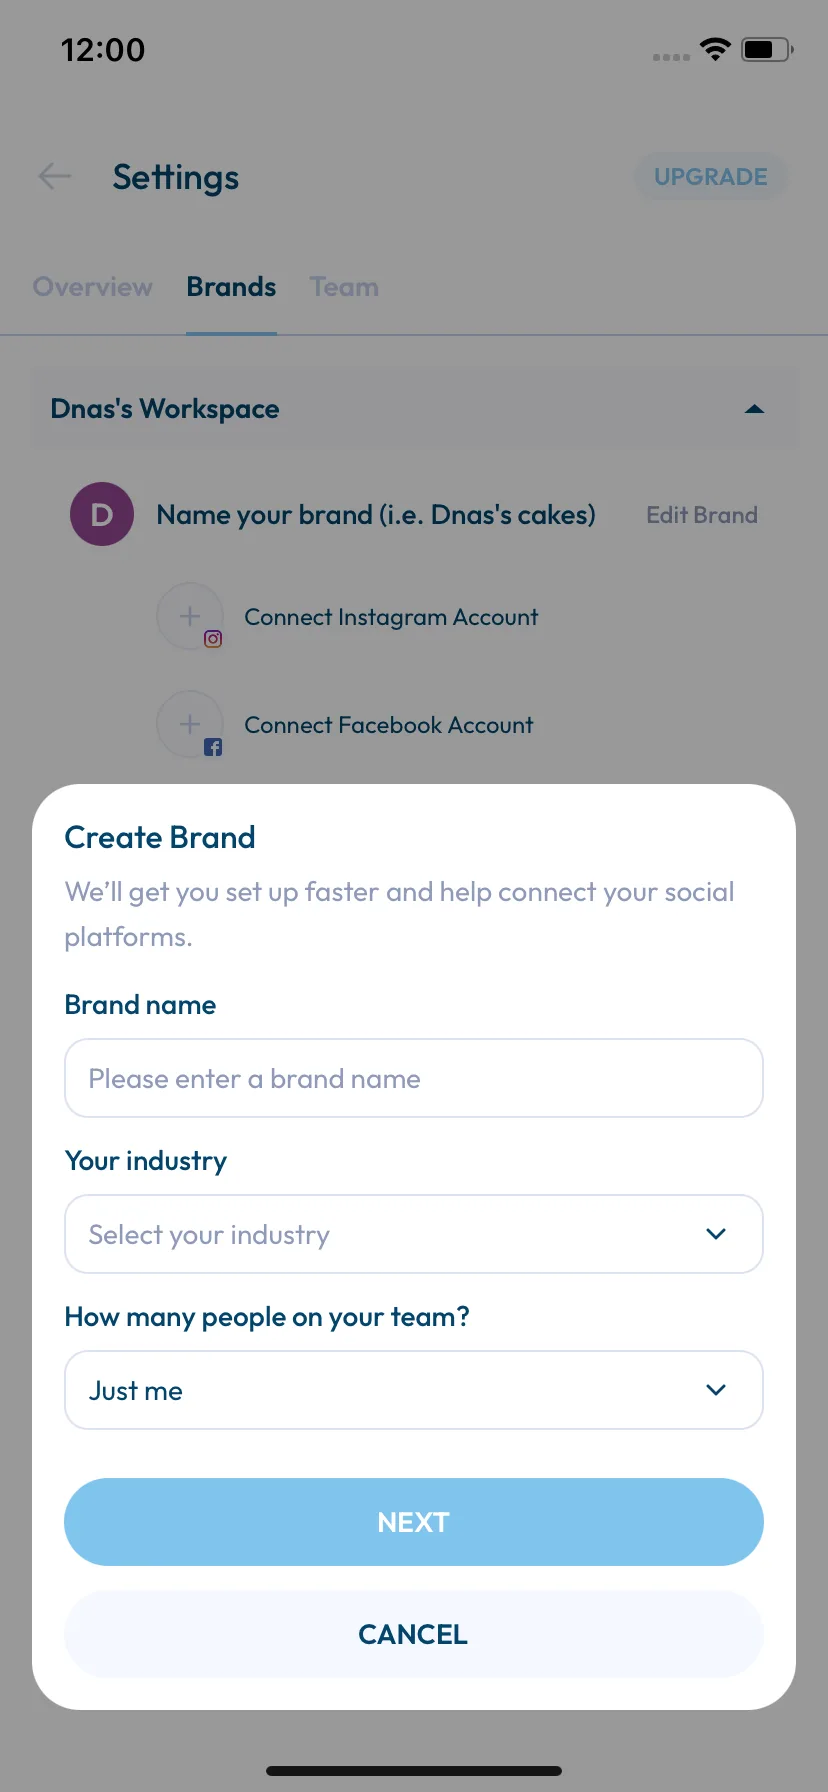Switch to the Team tab
Viewport: 828px width, 1792px height.
point(344,287)
